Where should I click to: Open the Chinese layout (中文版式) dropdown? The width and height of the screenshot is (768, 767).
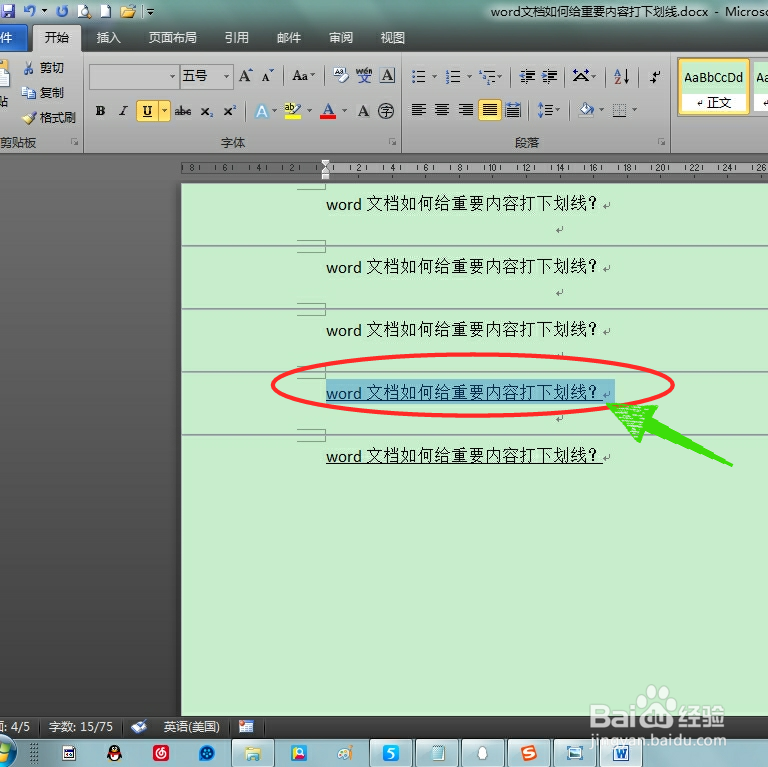coord(584,76)
